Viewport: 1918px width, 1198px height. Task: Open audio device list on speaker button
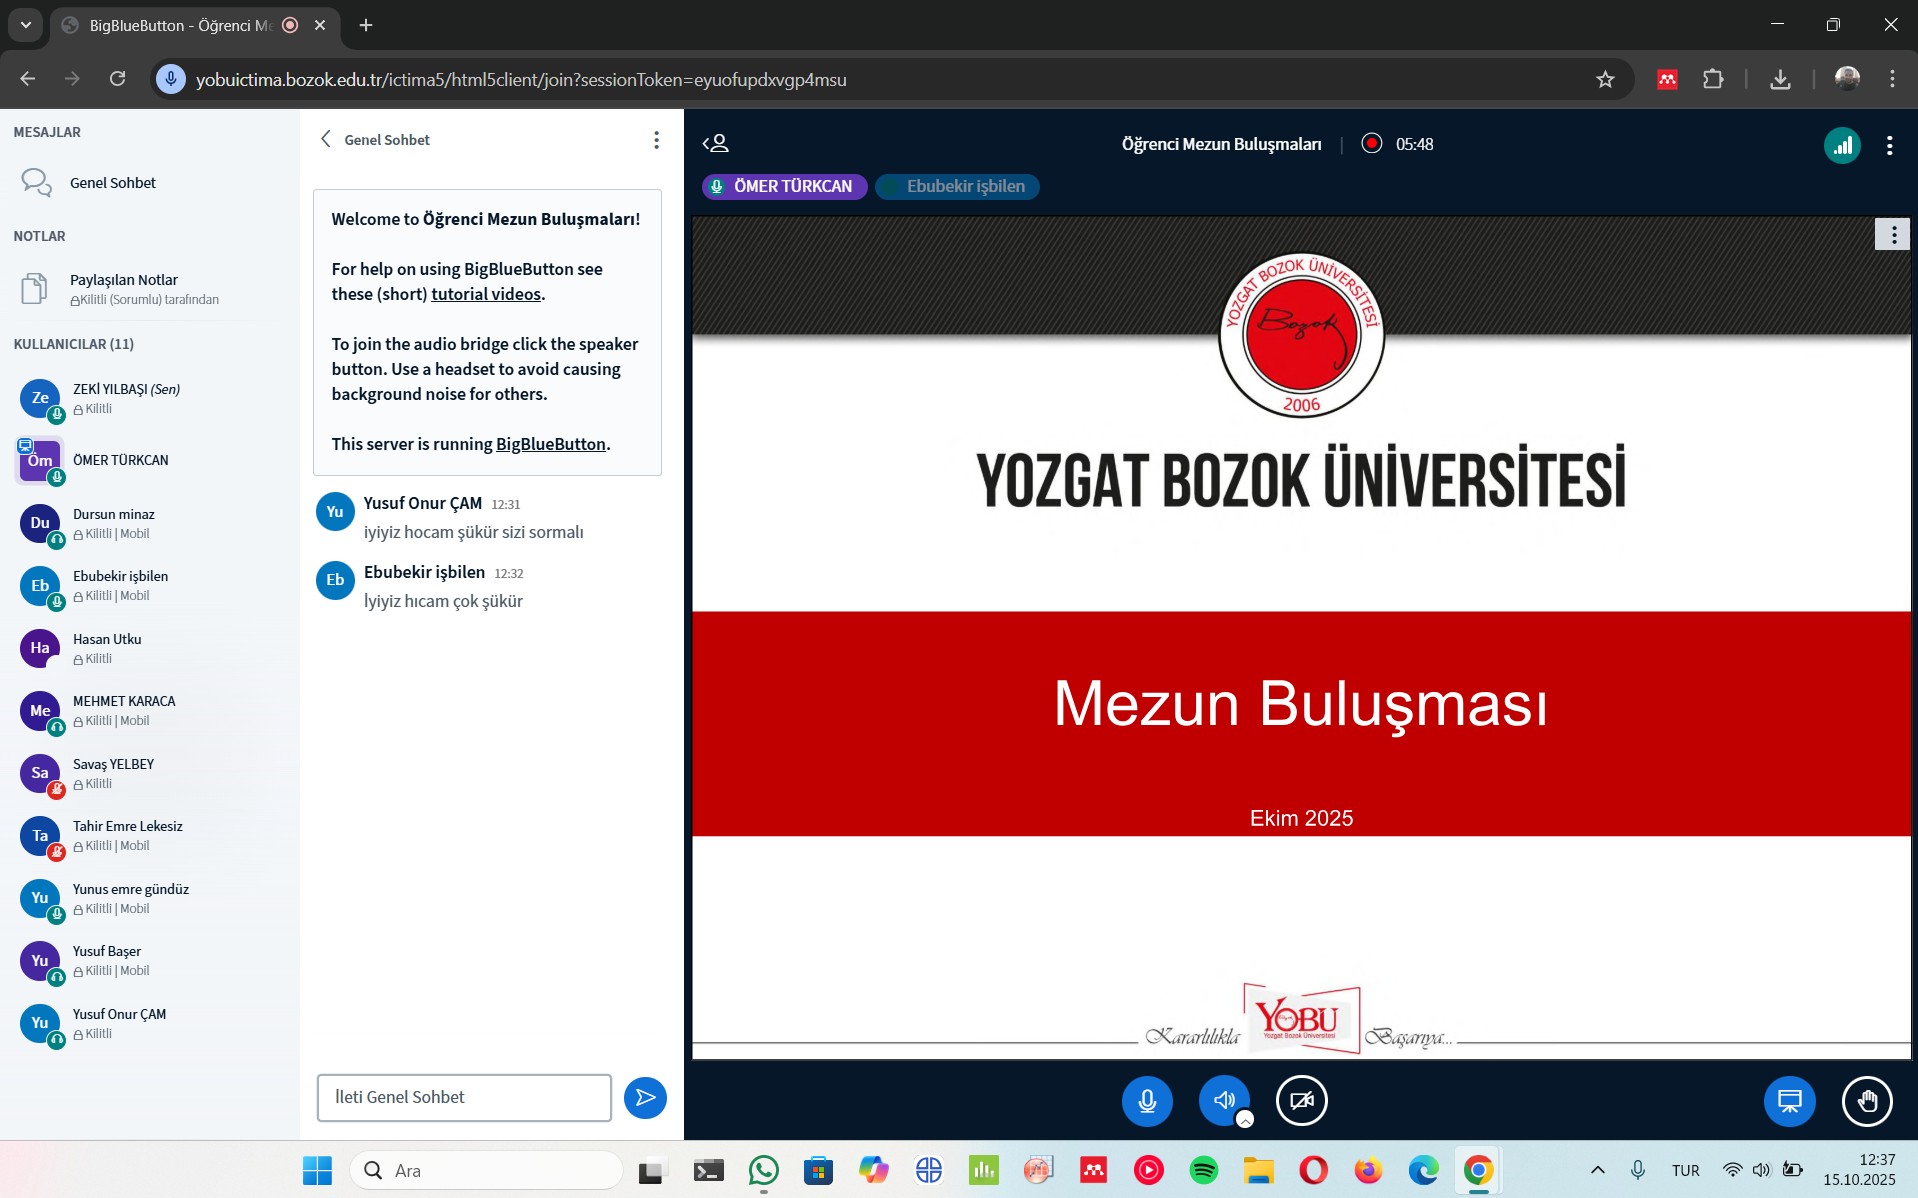tap(1245, 1119)
